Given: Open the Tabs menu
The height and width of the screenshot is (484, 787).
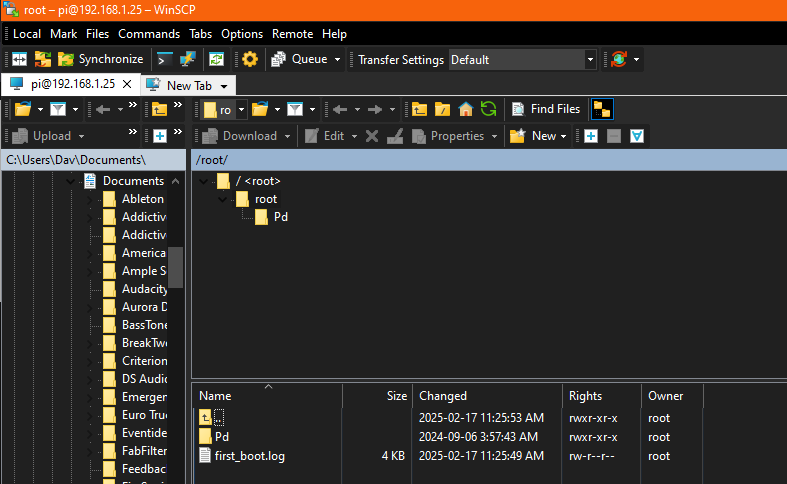Looking at the screenshot, I should click(x=200, y=34).
